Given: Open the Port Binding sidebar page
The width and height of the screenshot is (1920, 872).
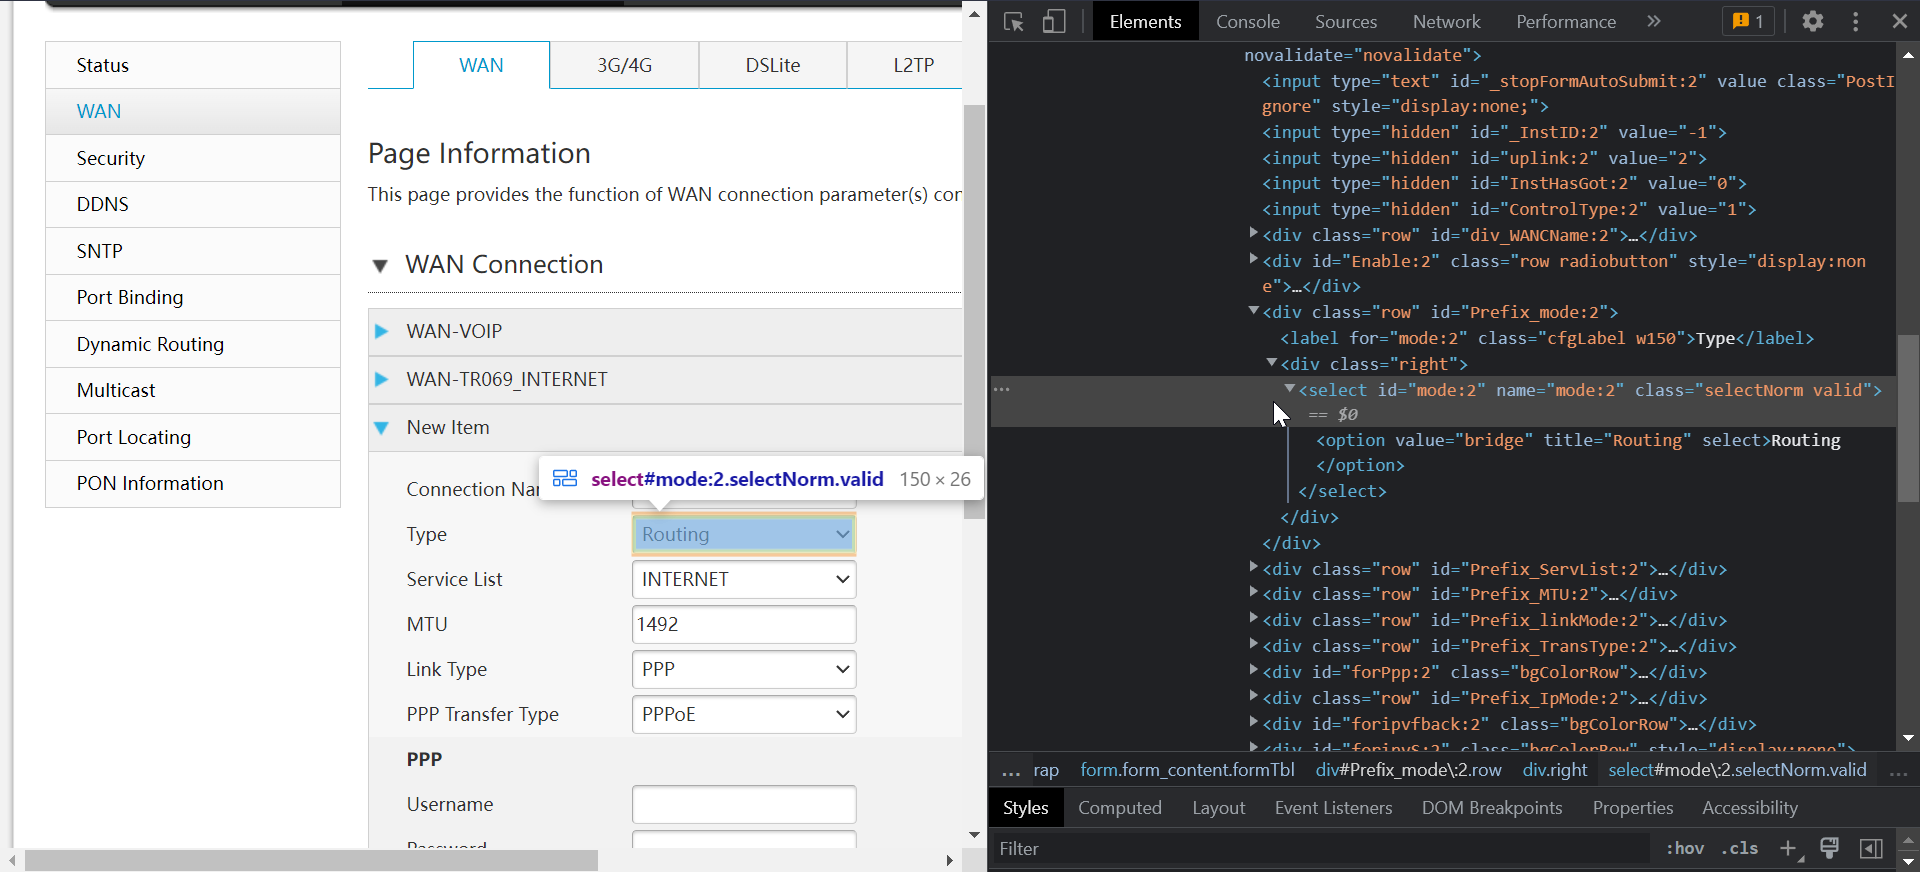Looking at the screenshot, I should click(193, 297).
